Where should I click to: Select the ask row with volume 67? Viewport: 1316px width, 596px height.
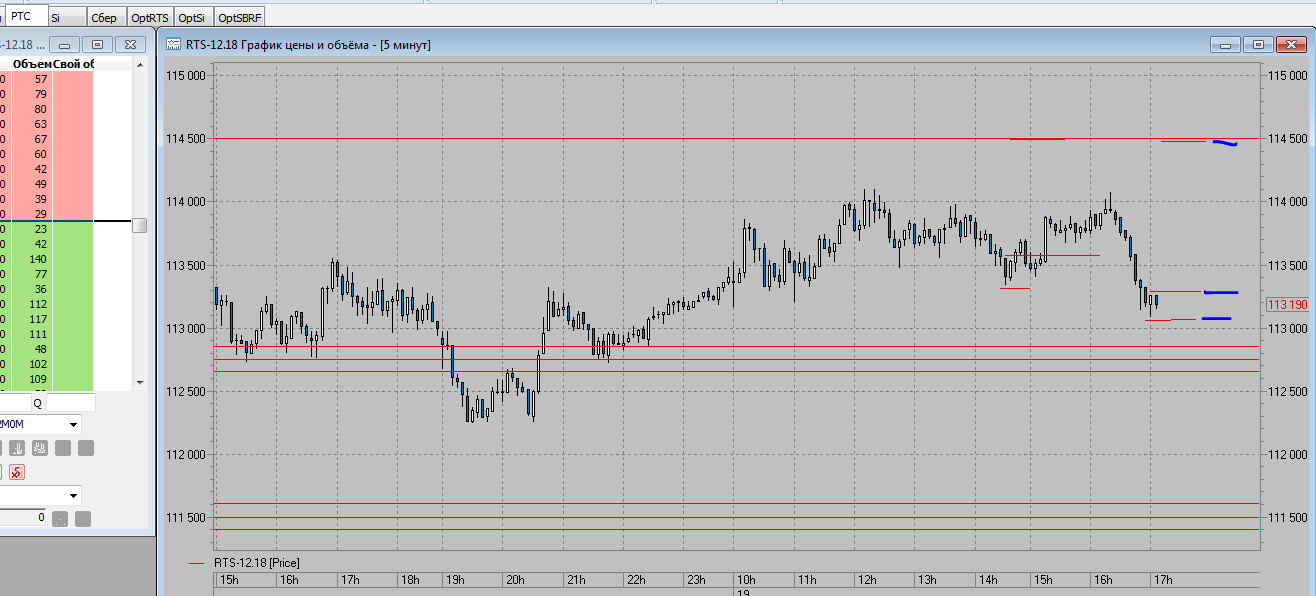46,139
